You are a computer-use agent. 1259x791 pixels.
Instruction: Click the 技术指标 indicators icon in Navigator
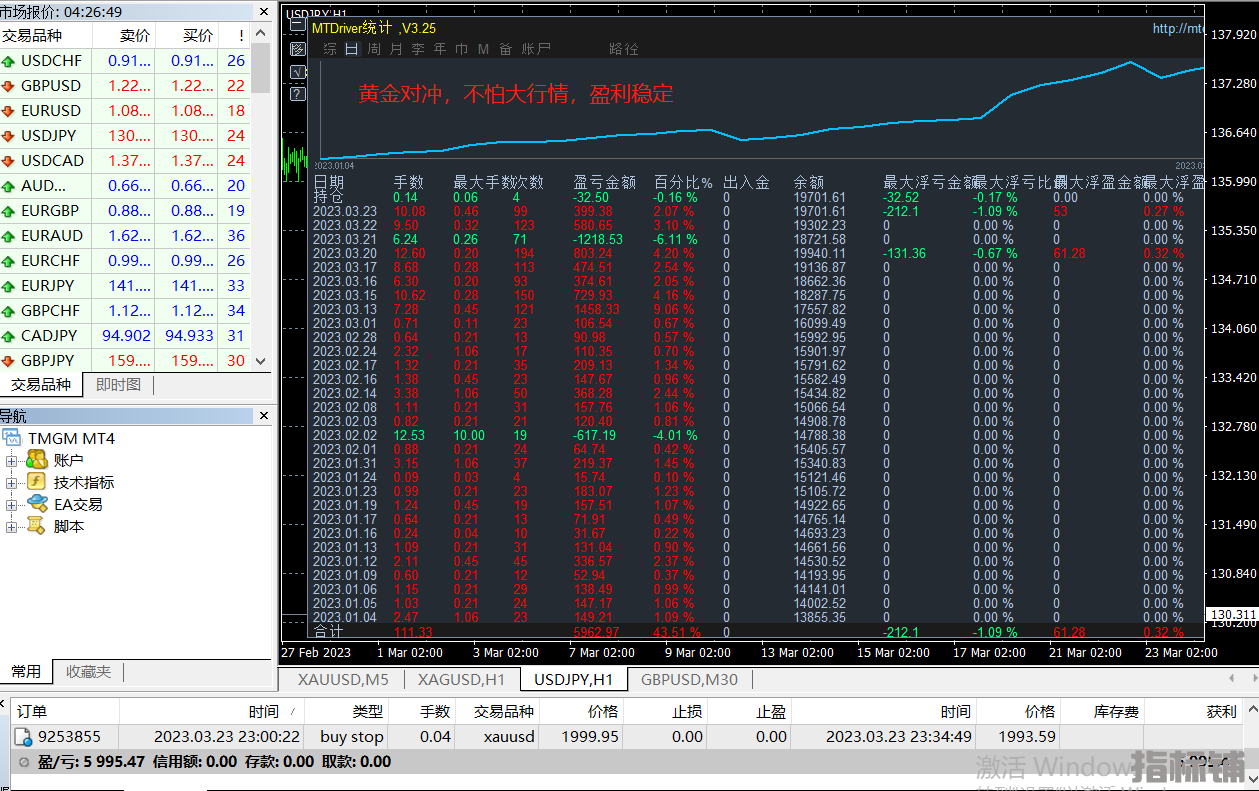click(x=37, y=482)
